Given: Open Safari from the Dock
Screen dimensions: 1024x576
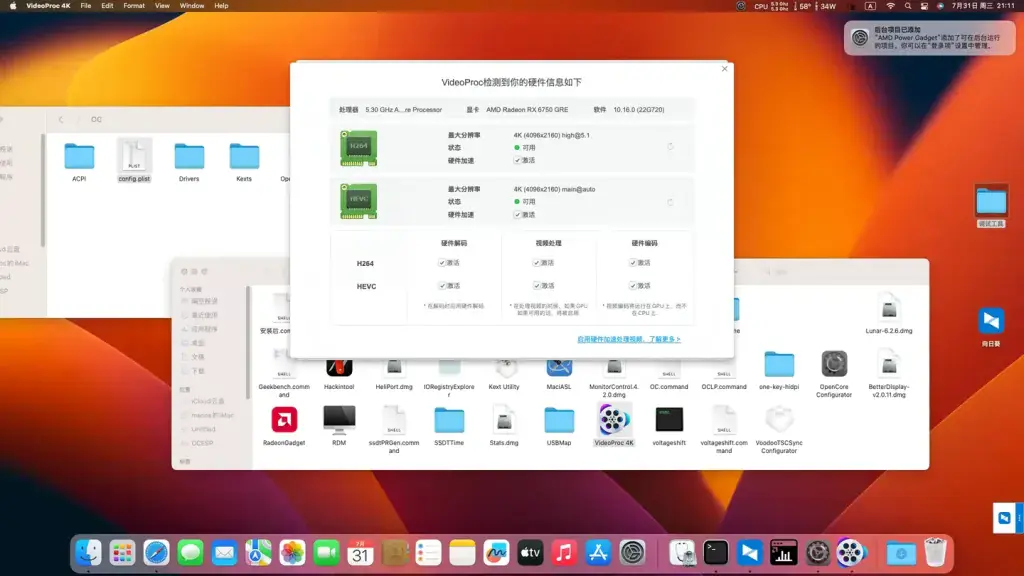Looking at the screenshot, I should (x=157, y=553).
